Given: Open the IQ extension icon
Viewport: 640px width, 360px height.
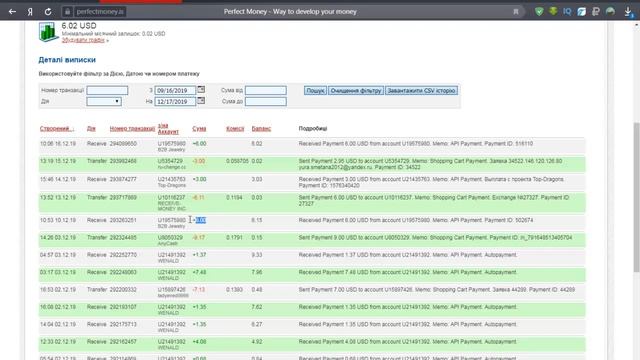Looking at the screenshot, I should click(567, 11).
